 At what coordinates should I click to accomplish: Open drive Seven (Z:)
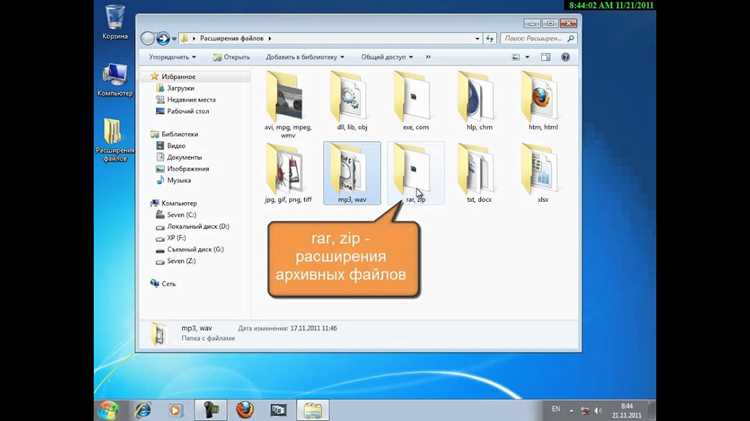(181, 260)
